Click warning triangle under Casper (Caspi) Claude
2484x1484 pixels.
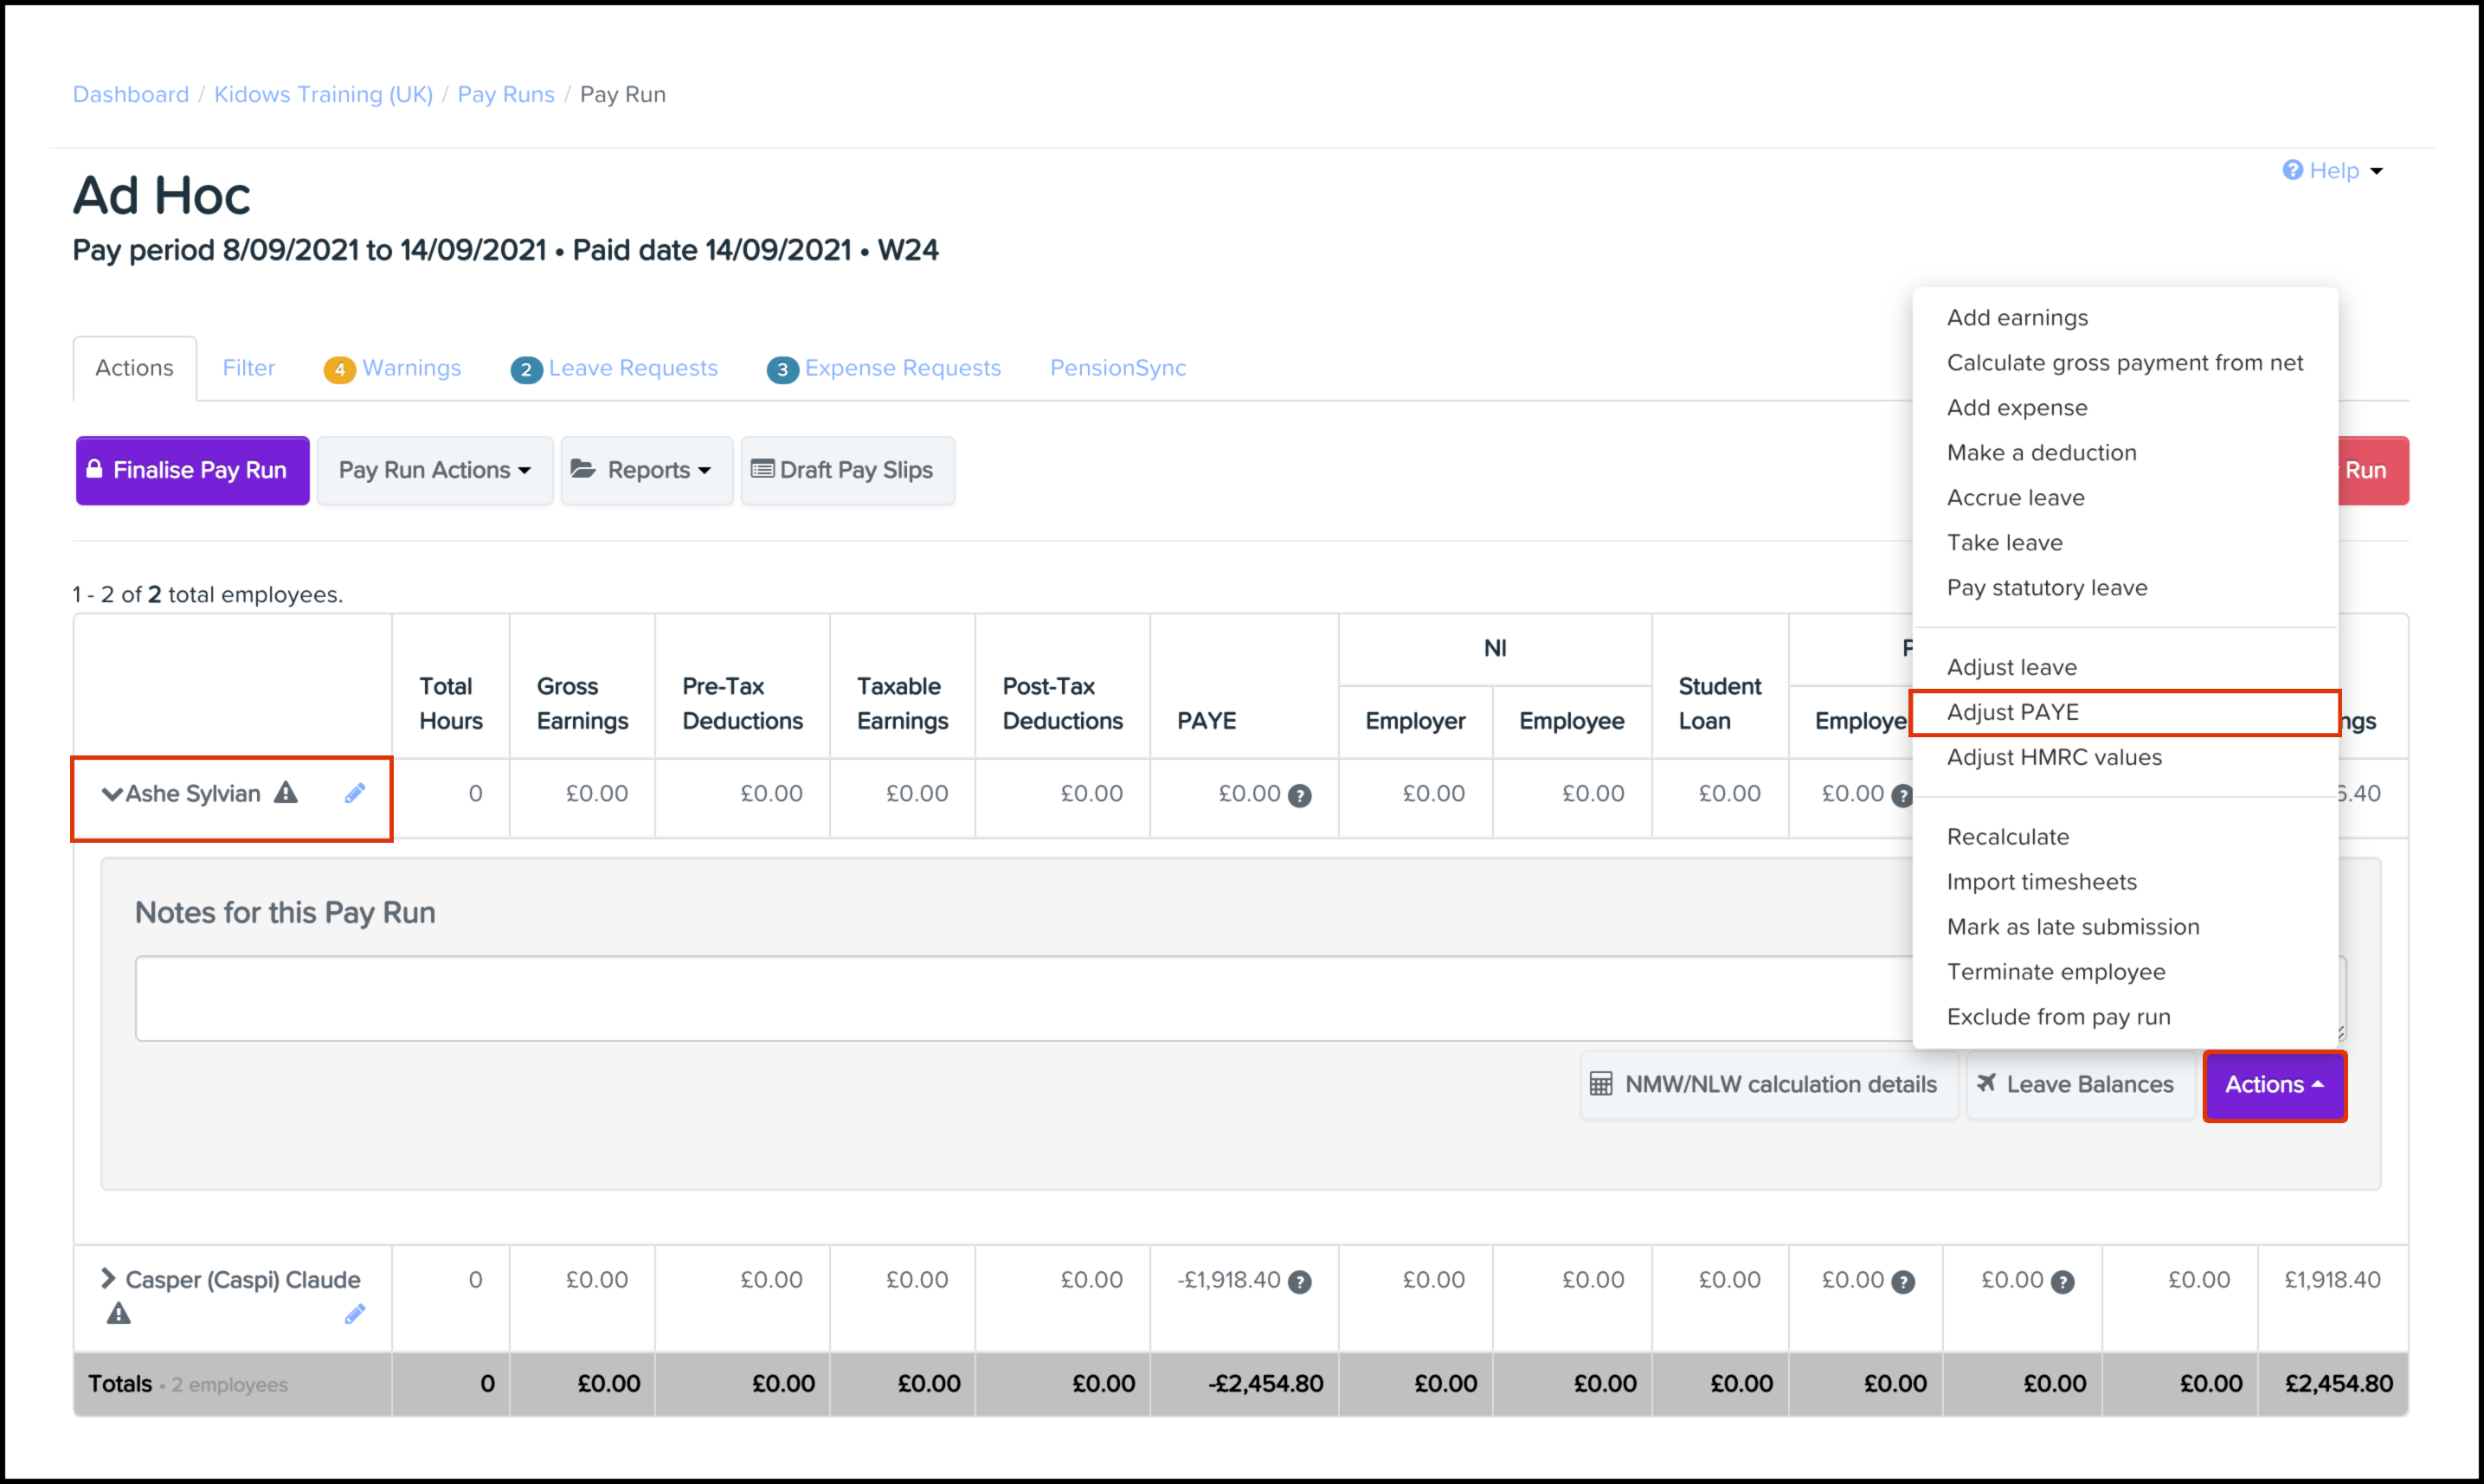[119, 1314]
